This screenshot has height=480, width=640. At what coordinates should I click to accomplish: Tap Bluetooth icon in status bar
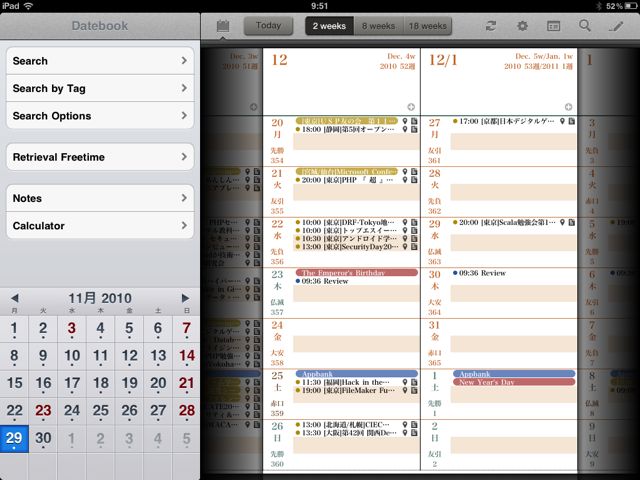pos(599,6)
